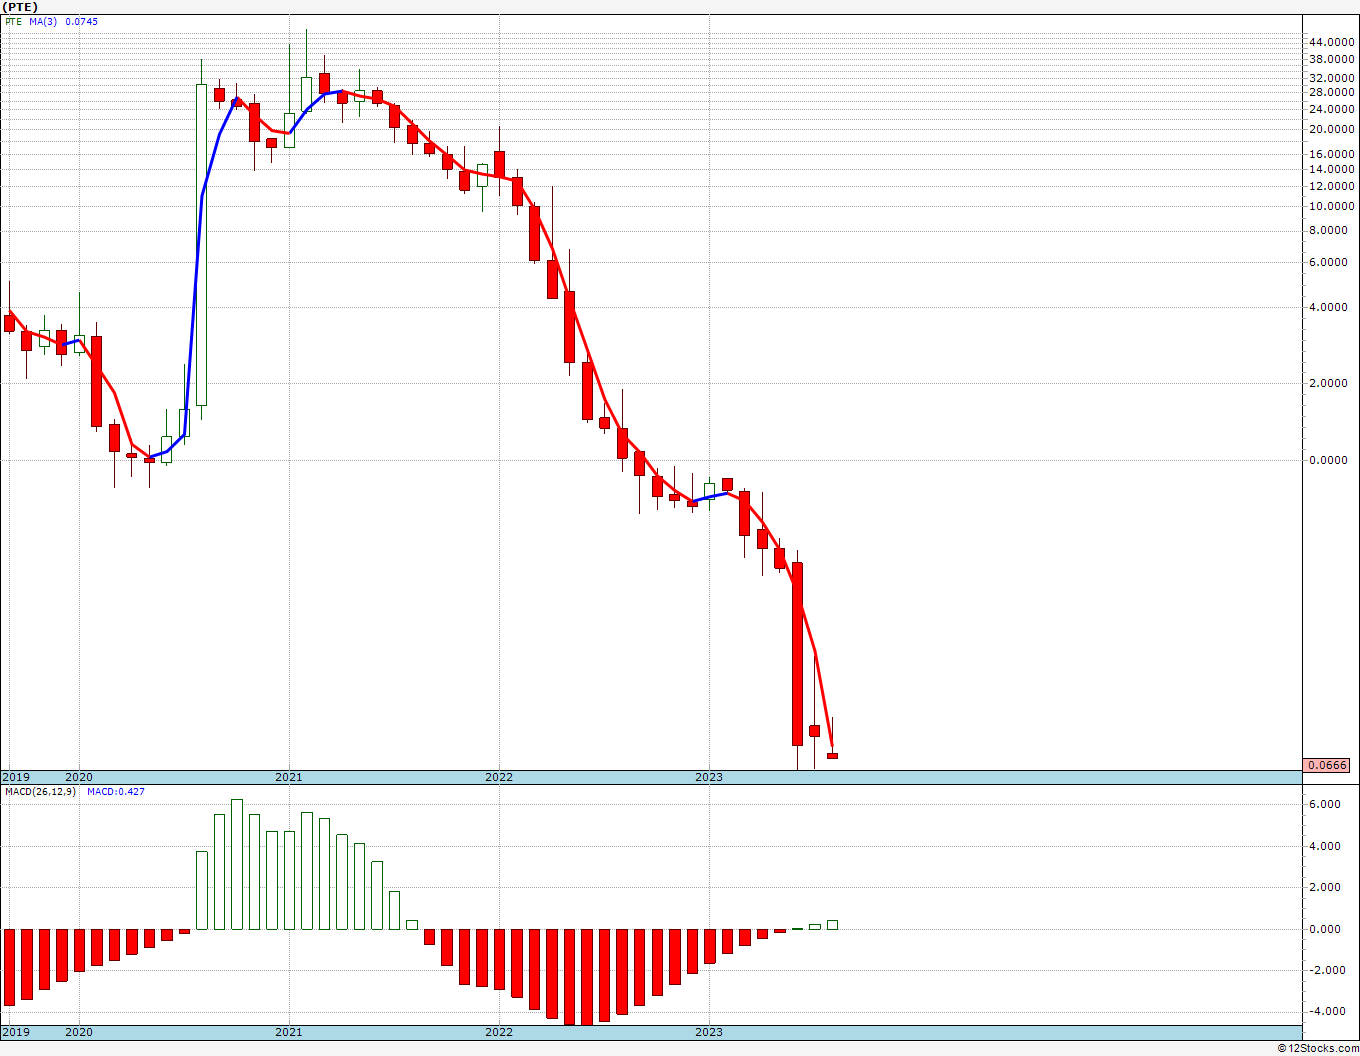
Task: Select the "38.0000" price axis label
Action: (x=1331, y=58)
